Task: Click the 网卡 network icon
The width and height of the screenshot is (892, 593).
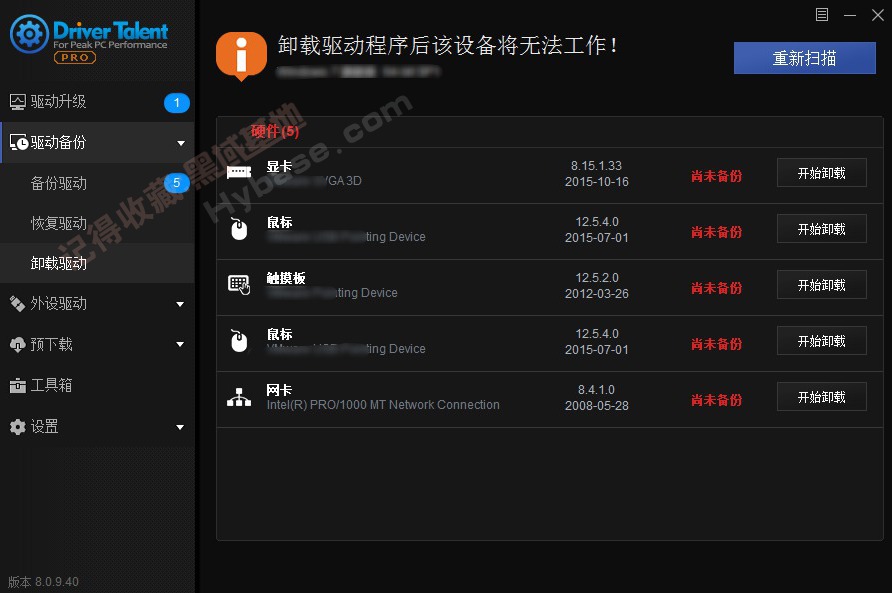Action: [x=239, y=397]
